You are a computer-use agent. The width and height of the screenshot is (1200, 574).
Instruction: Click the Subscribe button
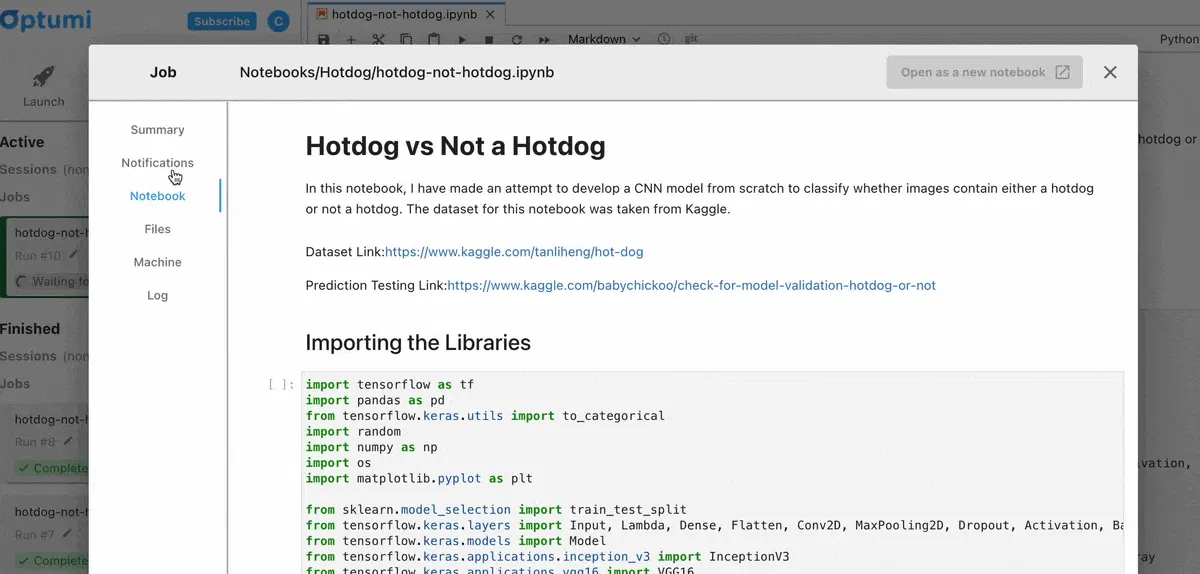click(x=222, y=21)
